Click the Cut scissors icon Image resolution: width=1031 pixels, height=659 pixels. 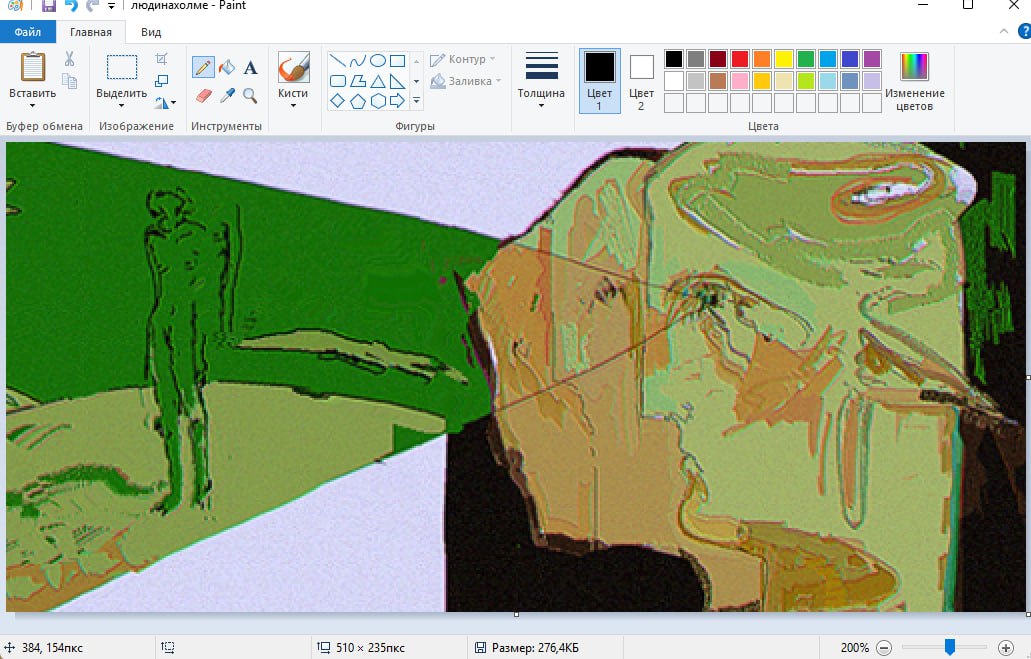(x=69, y=59)
